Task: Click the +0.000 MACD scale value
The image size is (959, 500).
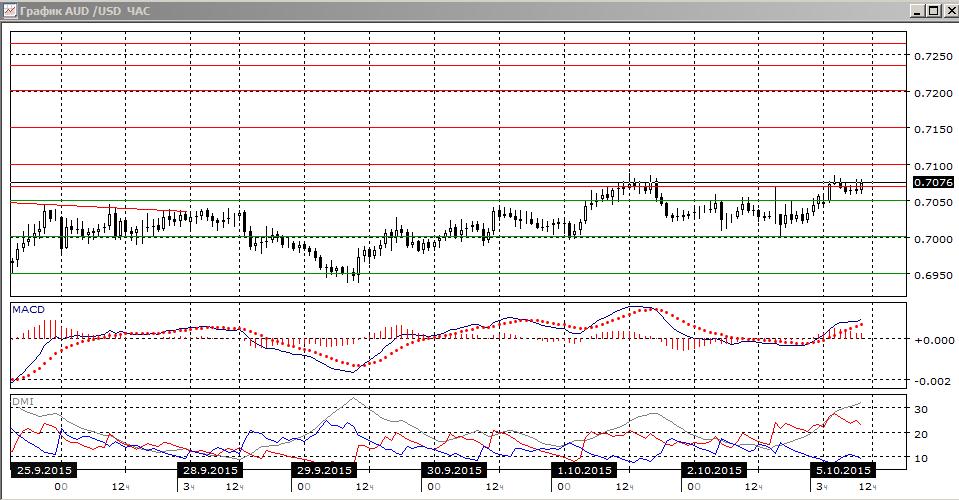Action: click(x=933, y=340)
